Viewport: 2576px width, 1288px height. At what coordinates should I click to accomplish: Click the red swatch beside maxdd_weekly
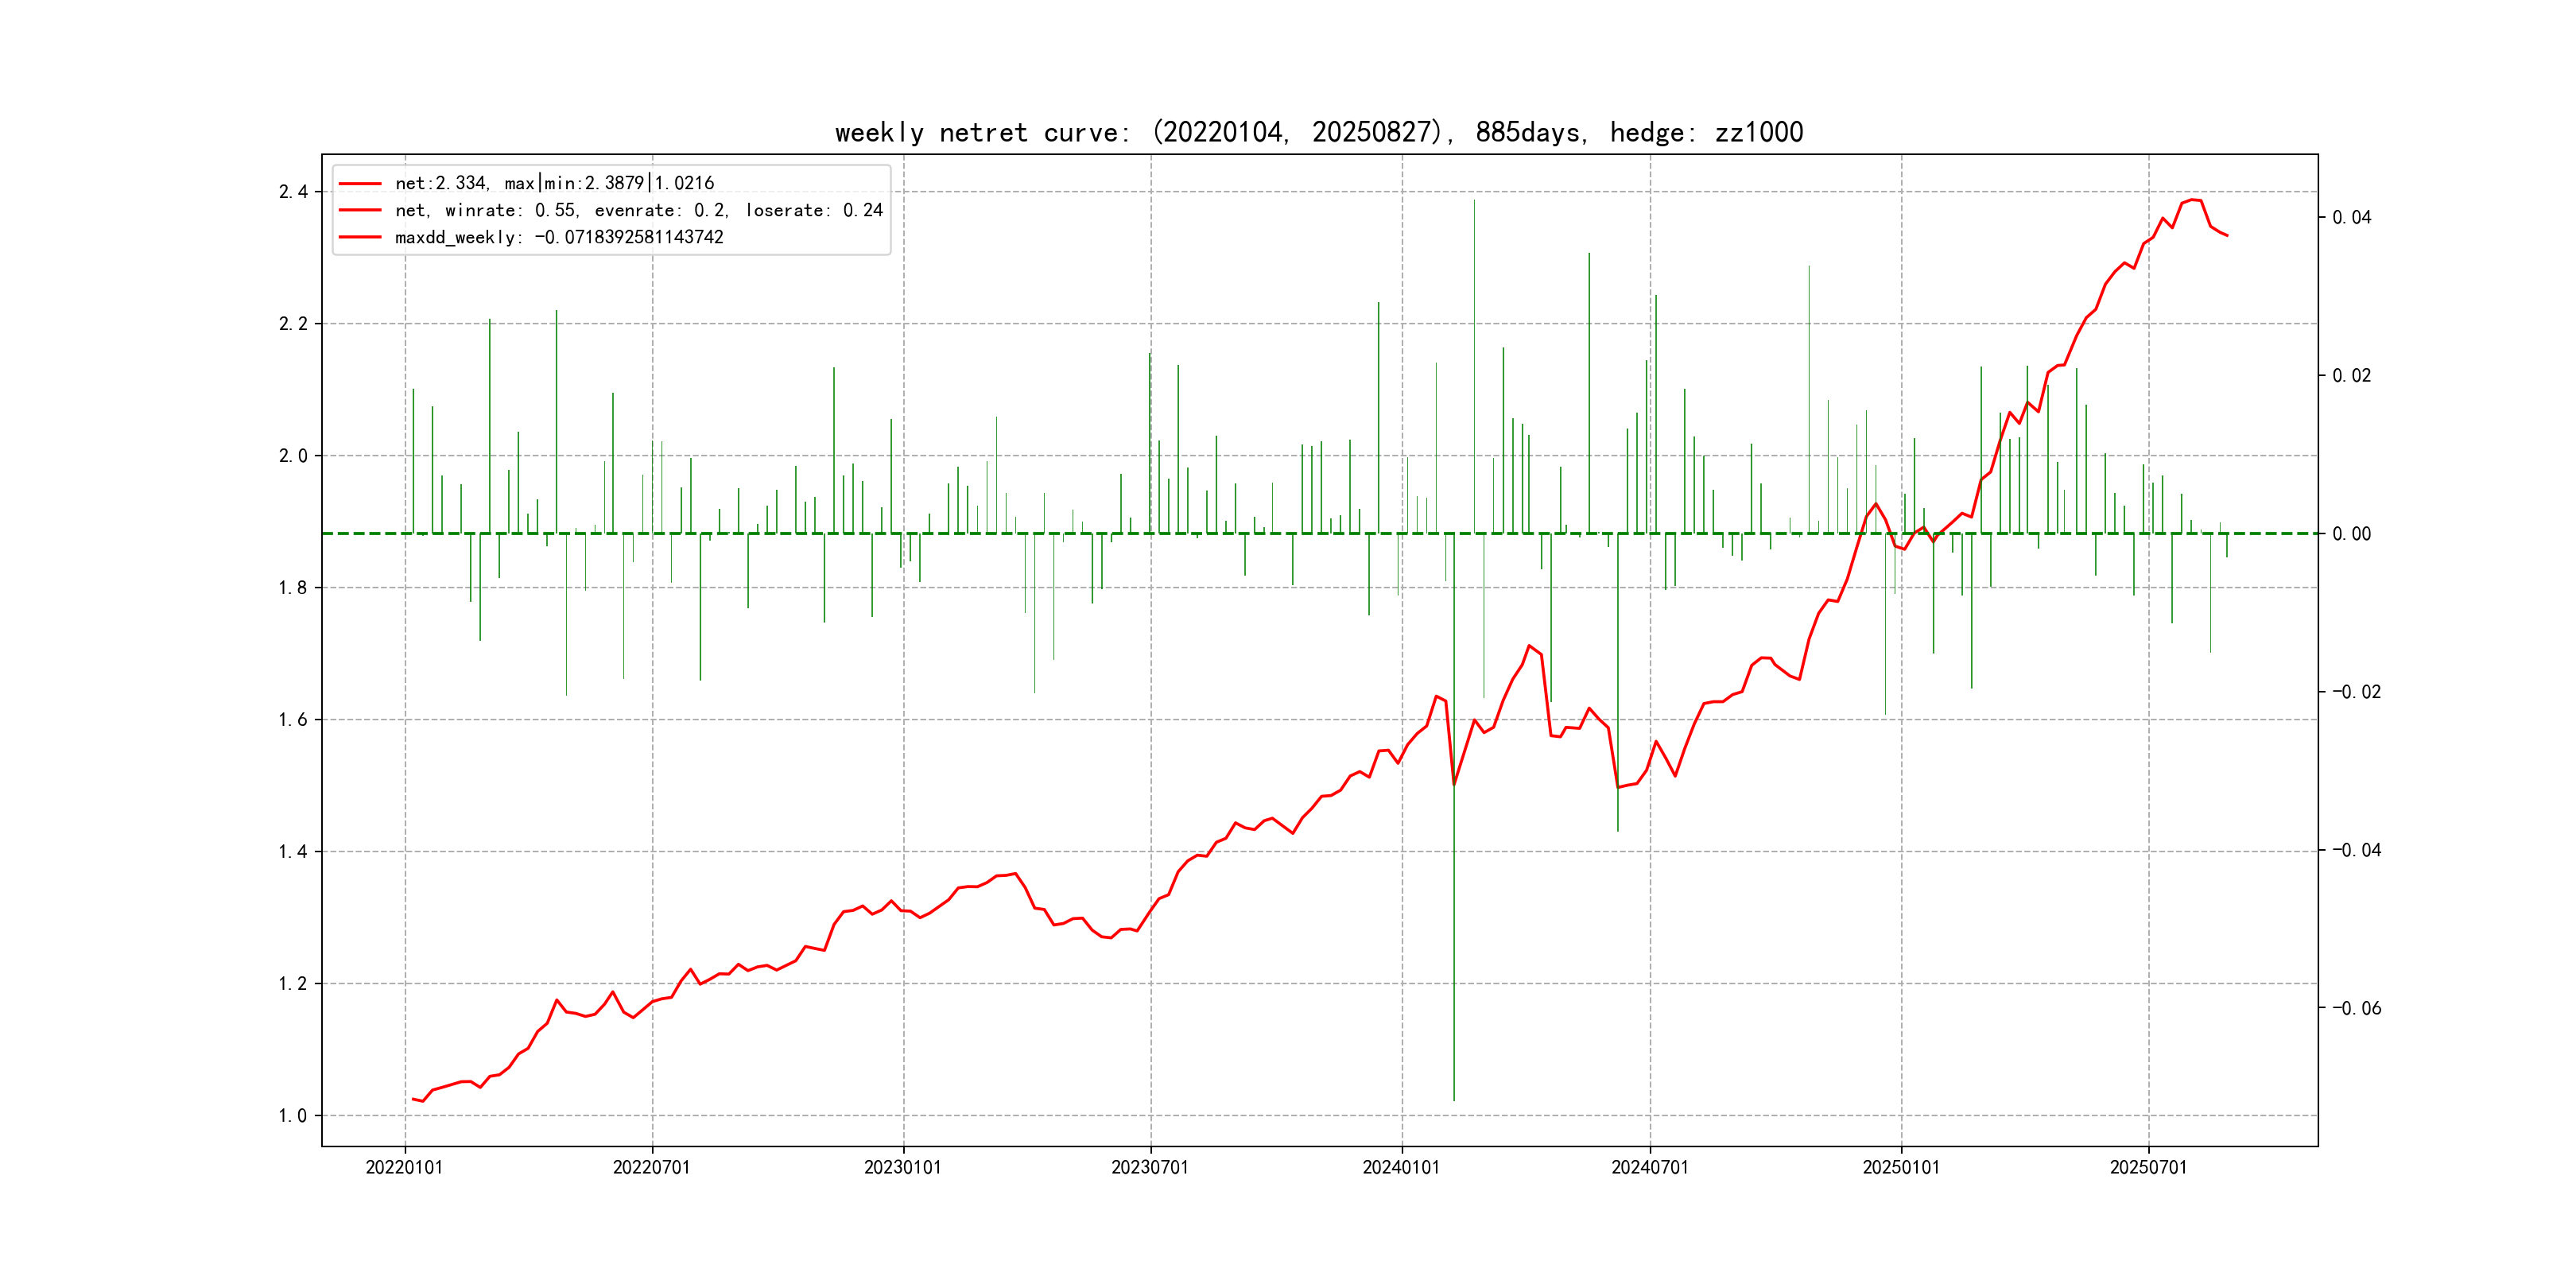[x=360, y=237]
